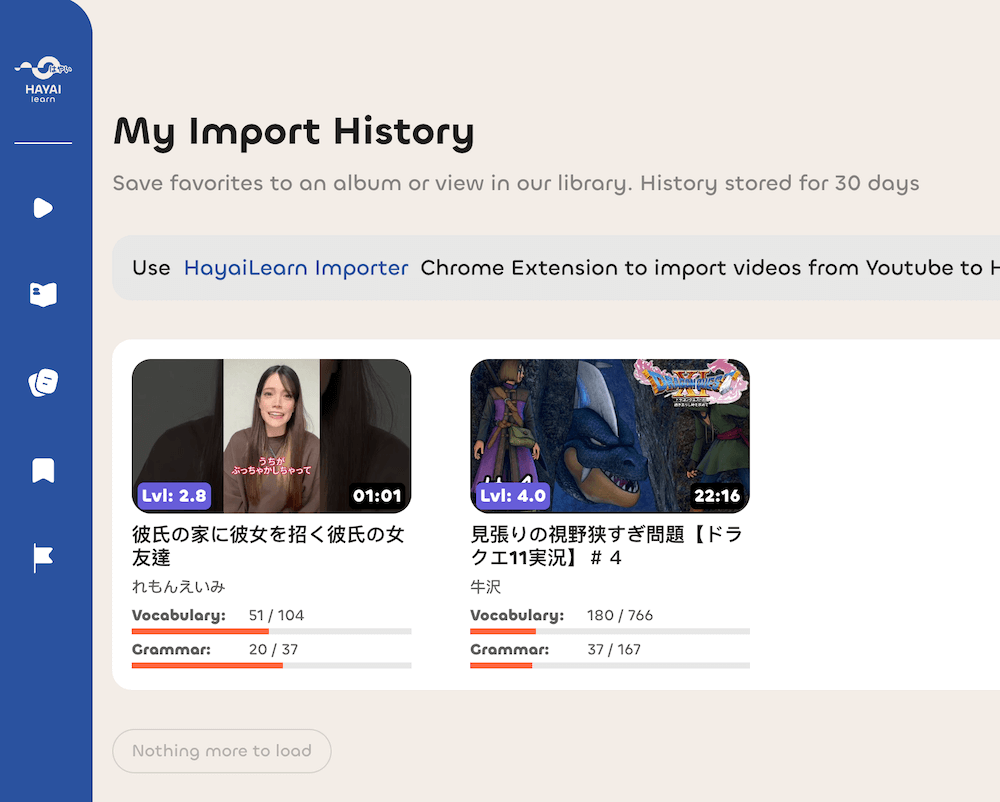Screen dimensions: 1000x802
Task: Click the Vocabulary progress bar showing 51/104
Action: pyautogui.click(x=270, y=630)
